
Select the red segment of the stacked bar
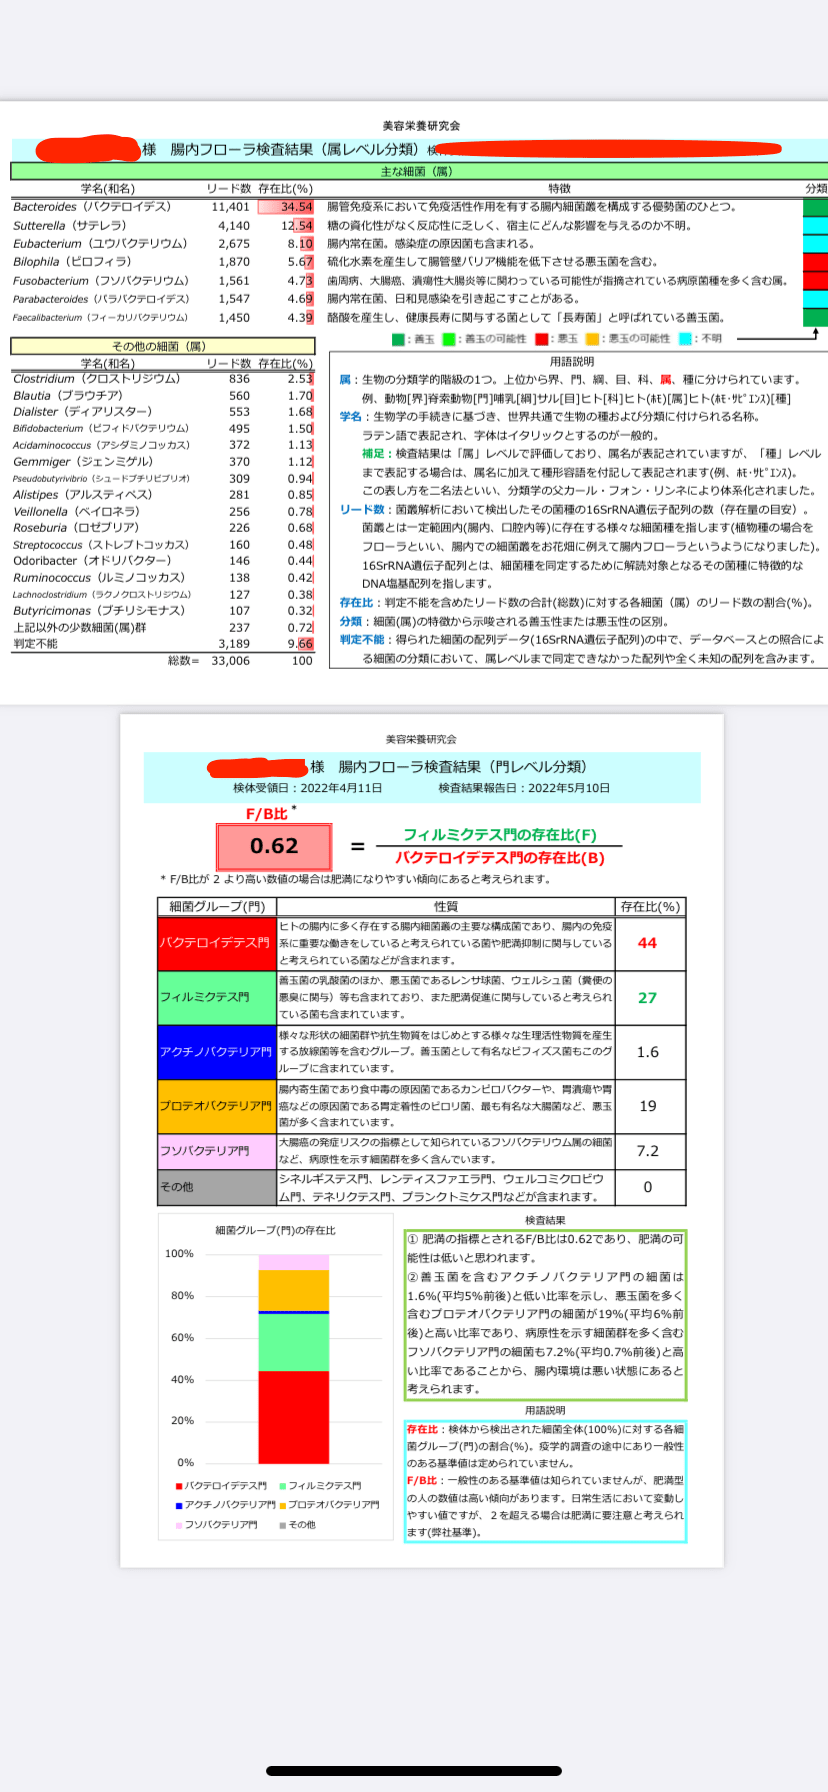[293, 1416]
